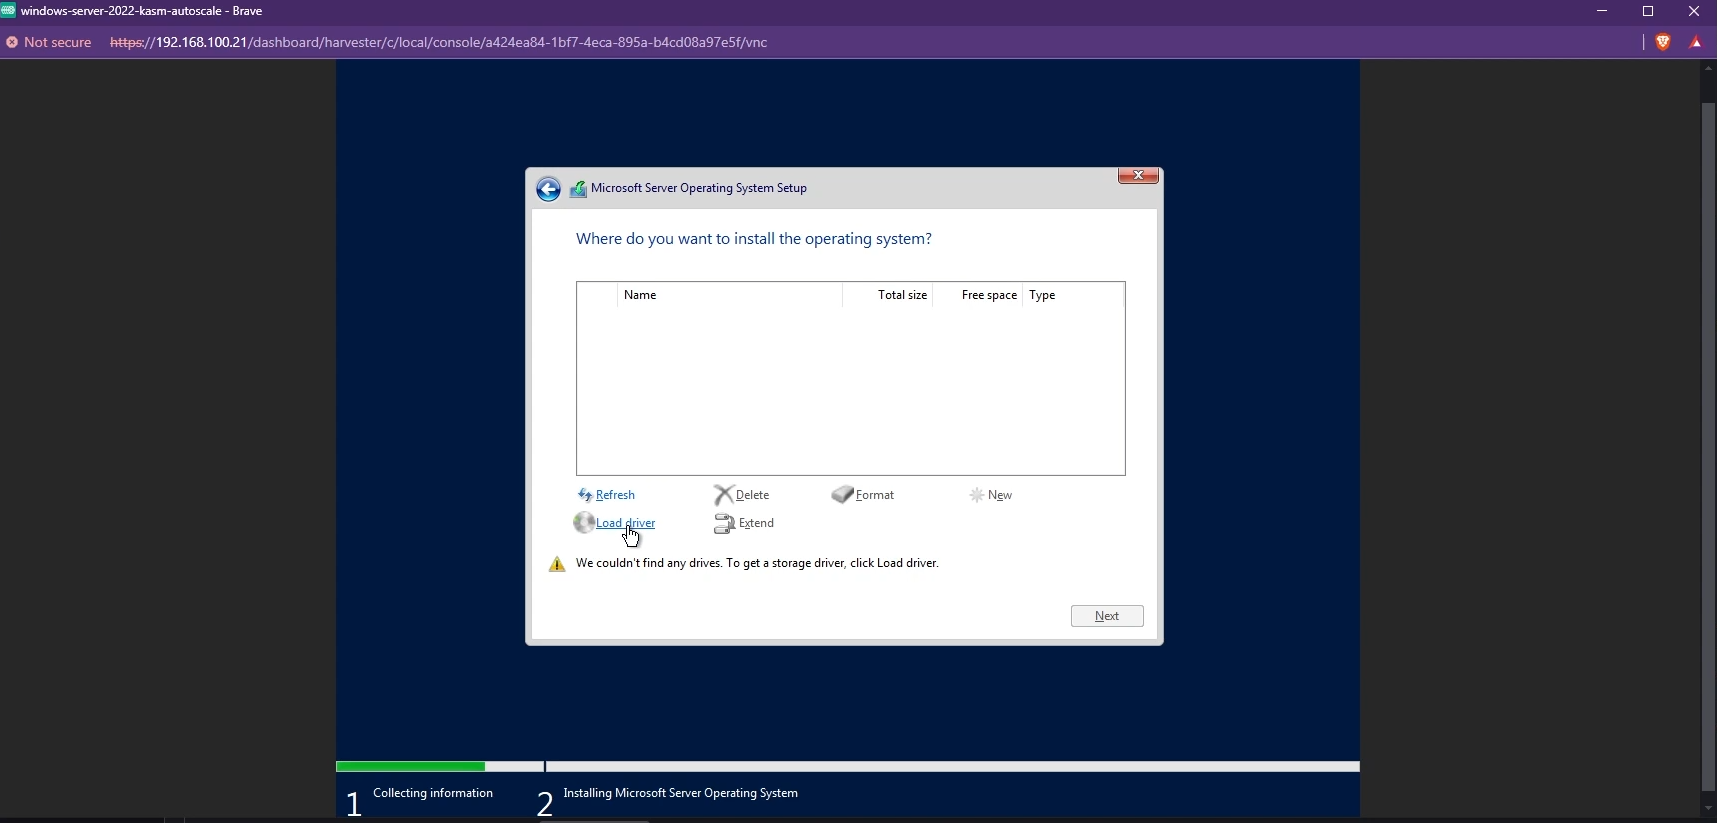Click the green installation progress bar
1717x823 pixels.
410,767
